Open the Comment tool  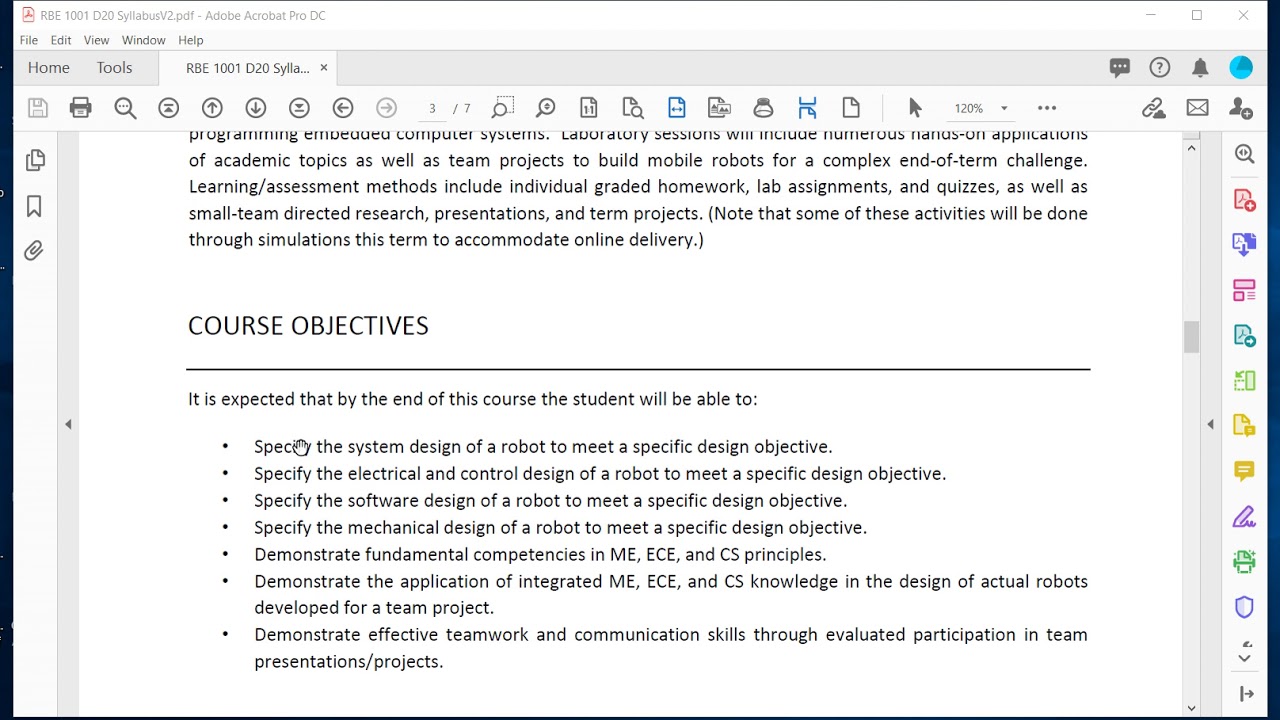1244,471
